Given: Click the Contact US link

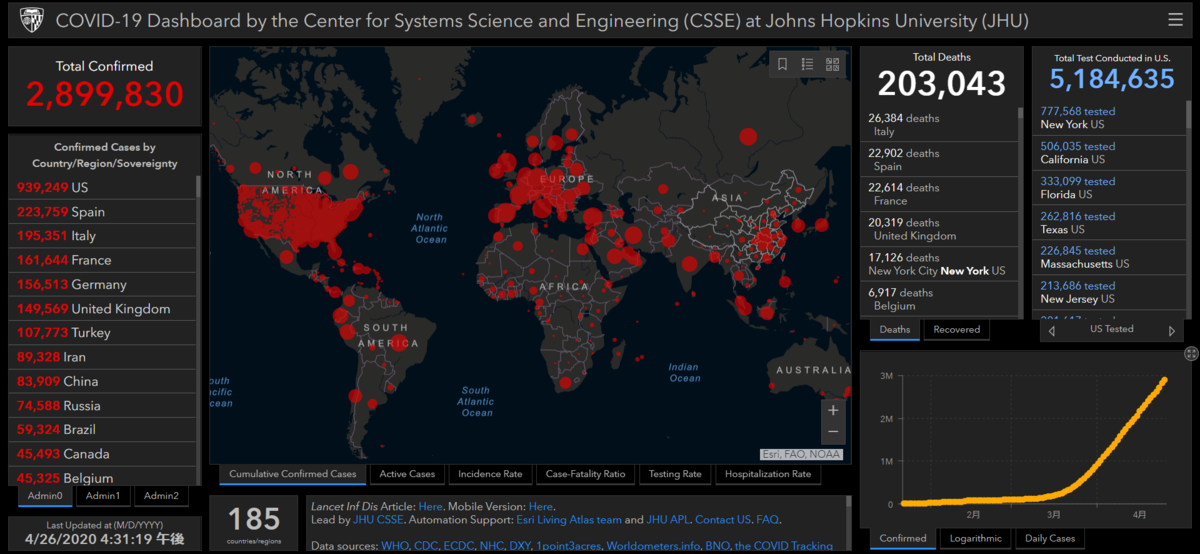Looking at the screenshot, I should coord(723,520).
